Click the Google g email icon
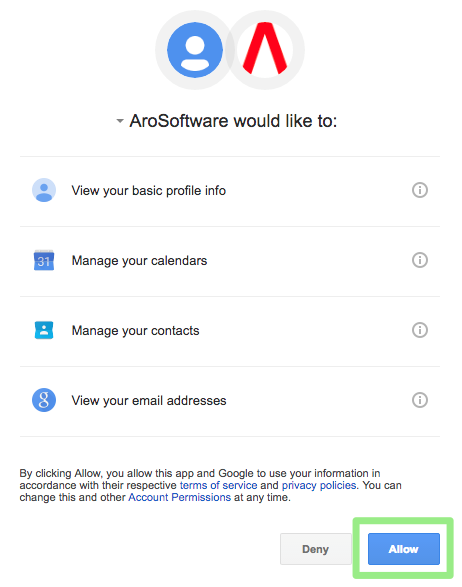This screenshot has width=462, height=587. (44, 400)
